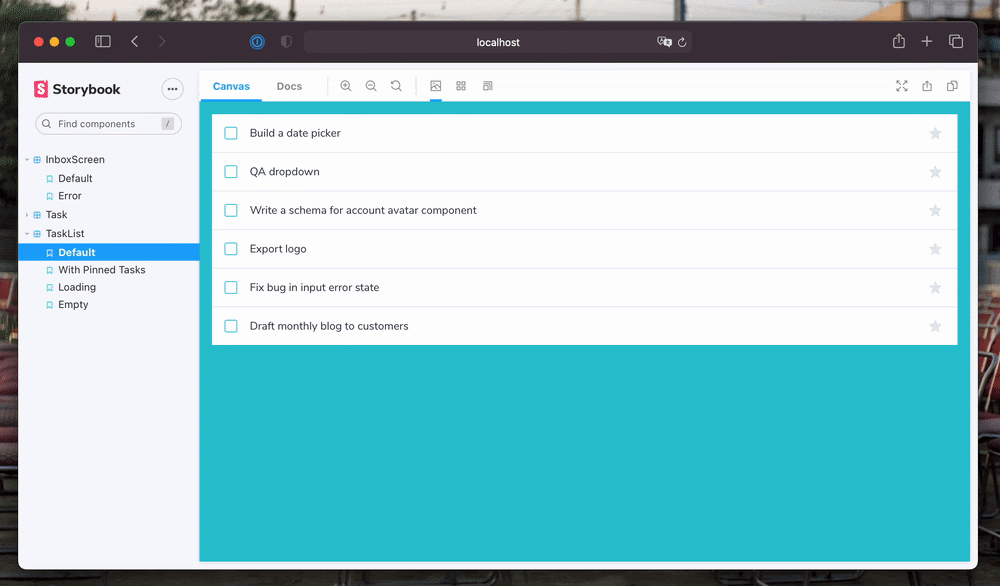
Task: Enter full screen canvas mode
Action: pos(902,86)
